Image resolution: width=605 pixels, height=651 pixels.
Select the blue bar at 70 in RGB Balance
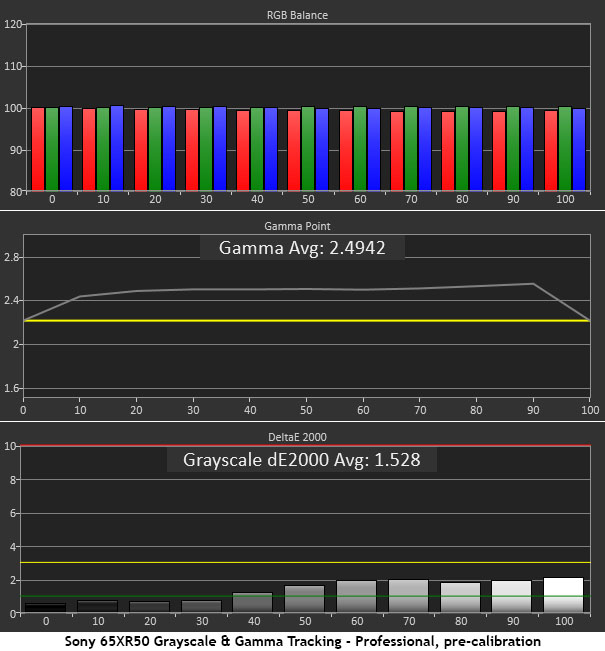click(x=425, y=149)
